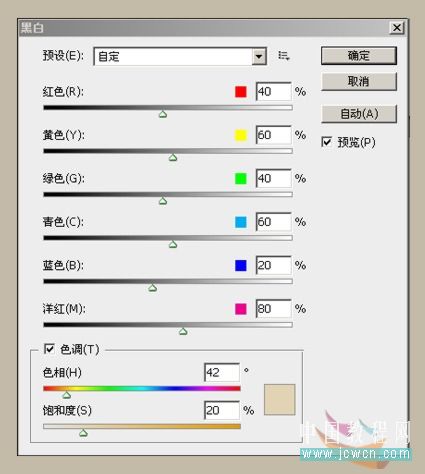Click the blue color swatch icon

(241, 265)
